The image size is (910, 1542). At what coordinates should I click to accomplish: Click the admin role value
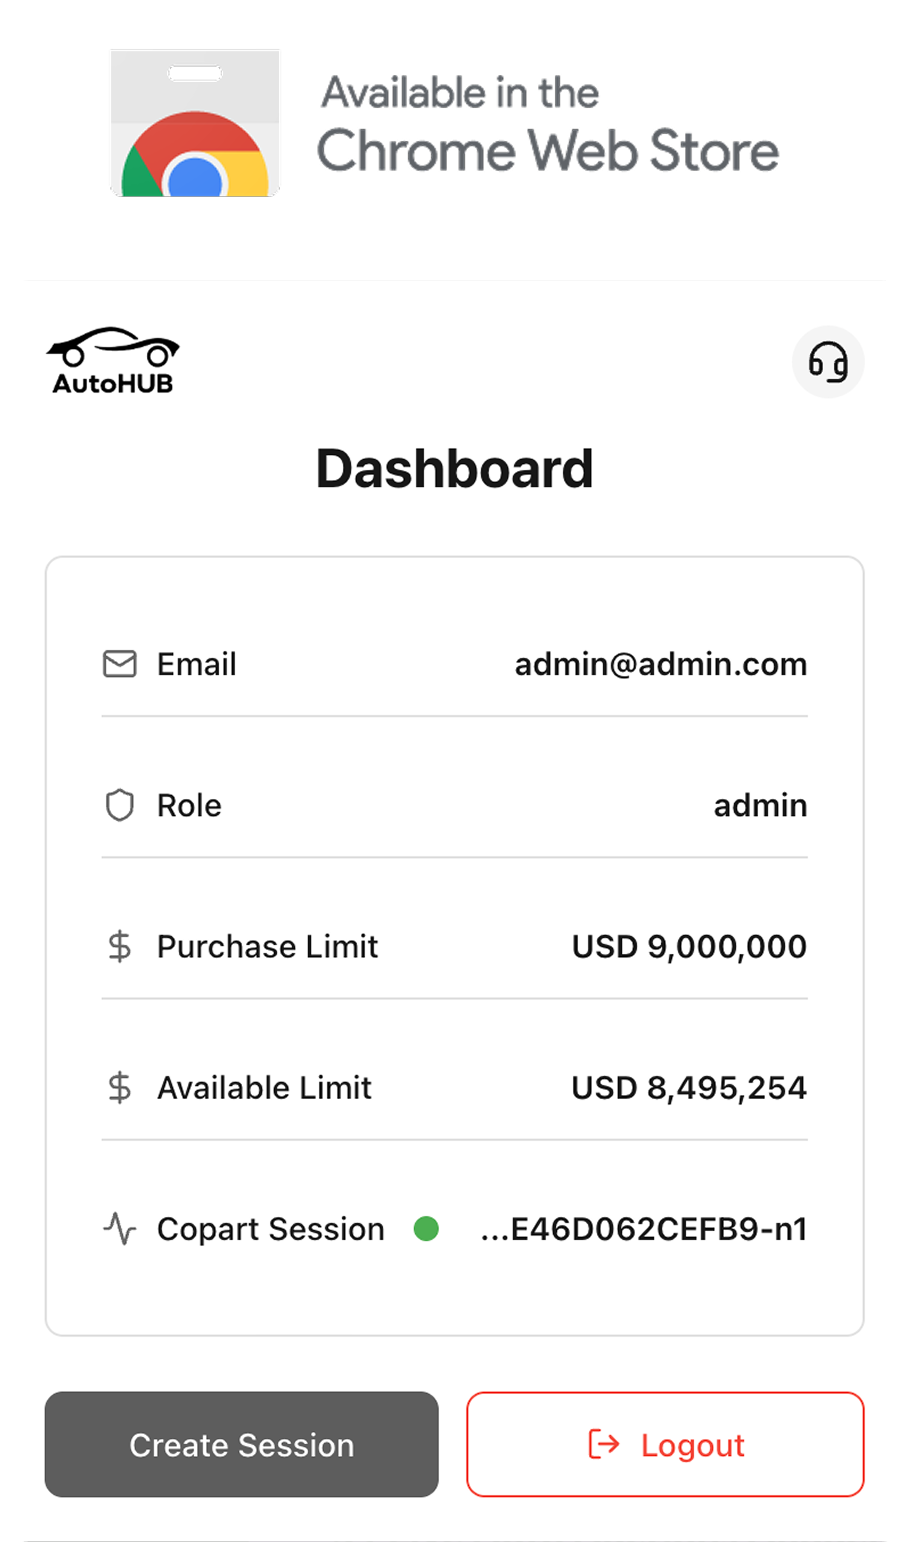pyautogui.click(x=760, y=805)
